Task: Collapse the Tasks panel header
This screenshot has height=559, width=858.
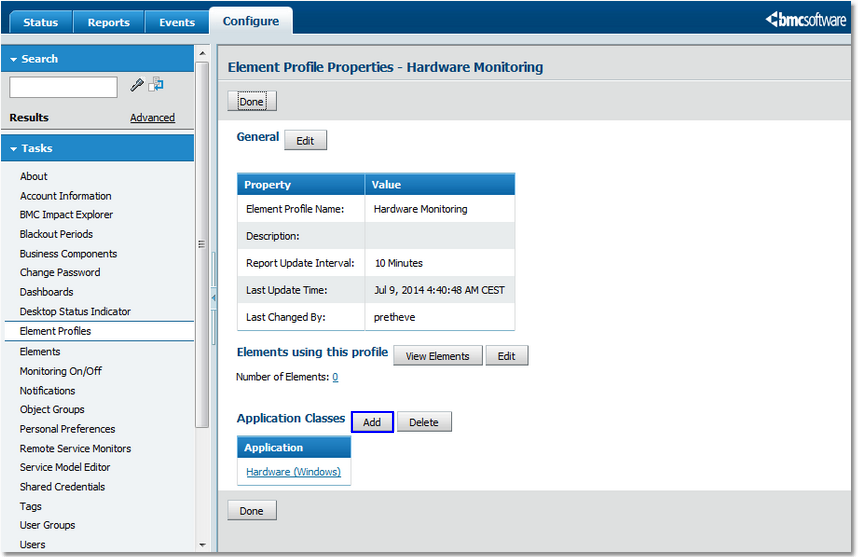Action: point(97,148)
